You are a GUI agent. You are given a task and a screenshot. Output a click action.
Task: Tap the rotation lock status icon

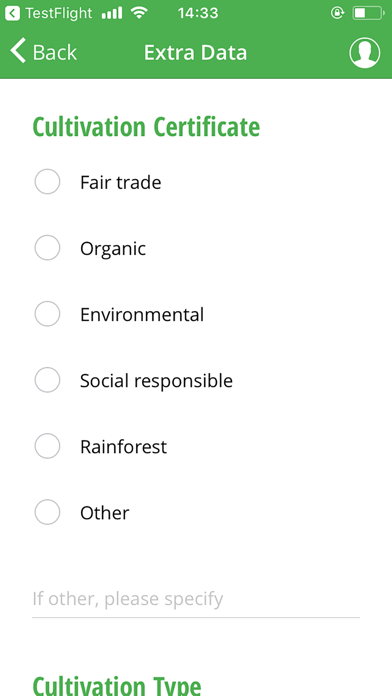coord(337,13)
